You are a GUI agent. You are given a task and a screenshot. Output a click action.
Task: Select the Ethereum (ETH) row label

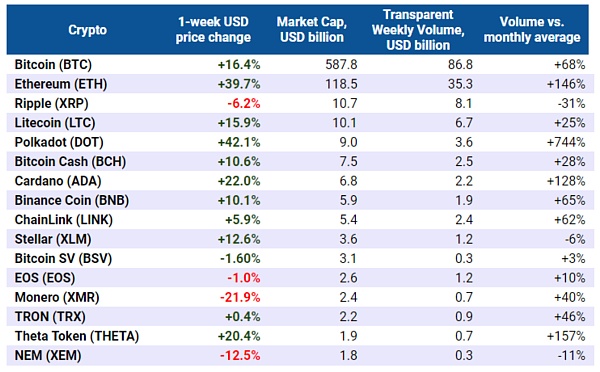[x=61, y=84]
